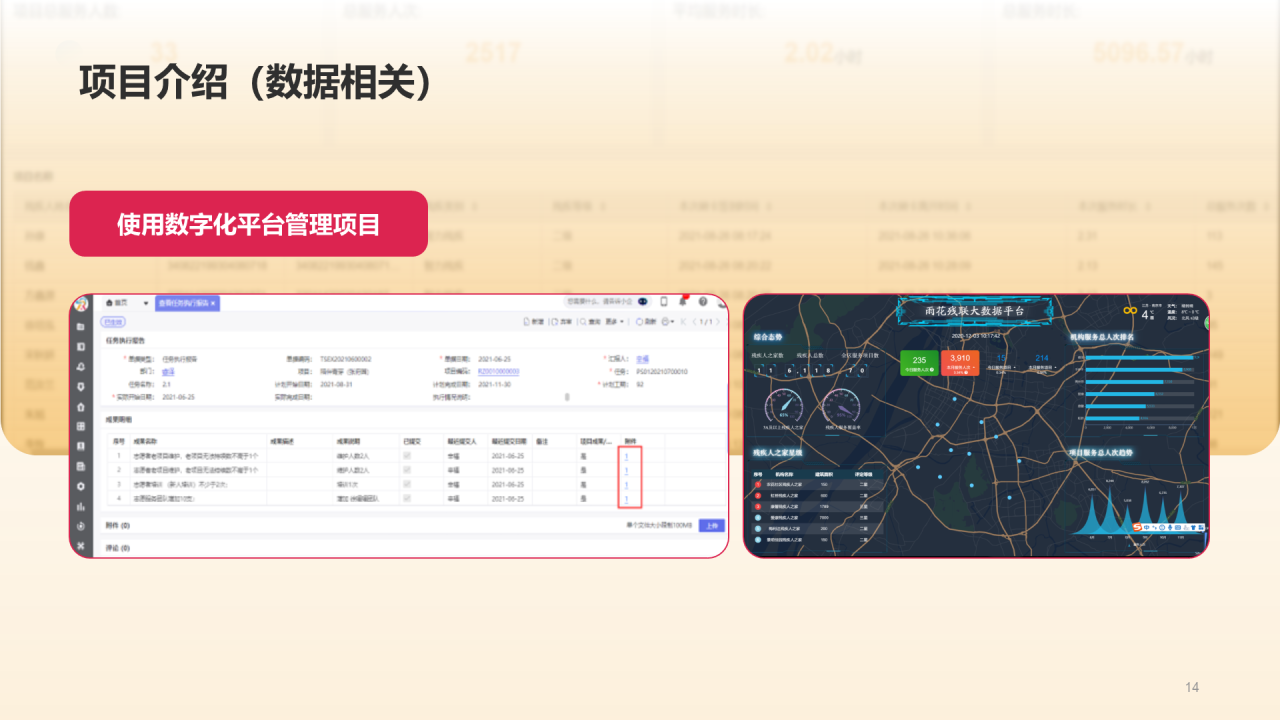Viewport: 1280px width, 720px height.
Task: Click the help question-mark icon in top bar
Action: pyautogui.click(x=703, y=301)
